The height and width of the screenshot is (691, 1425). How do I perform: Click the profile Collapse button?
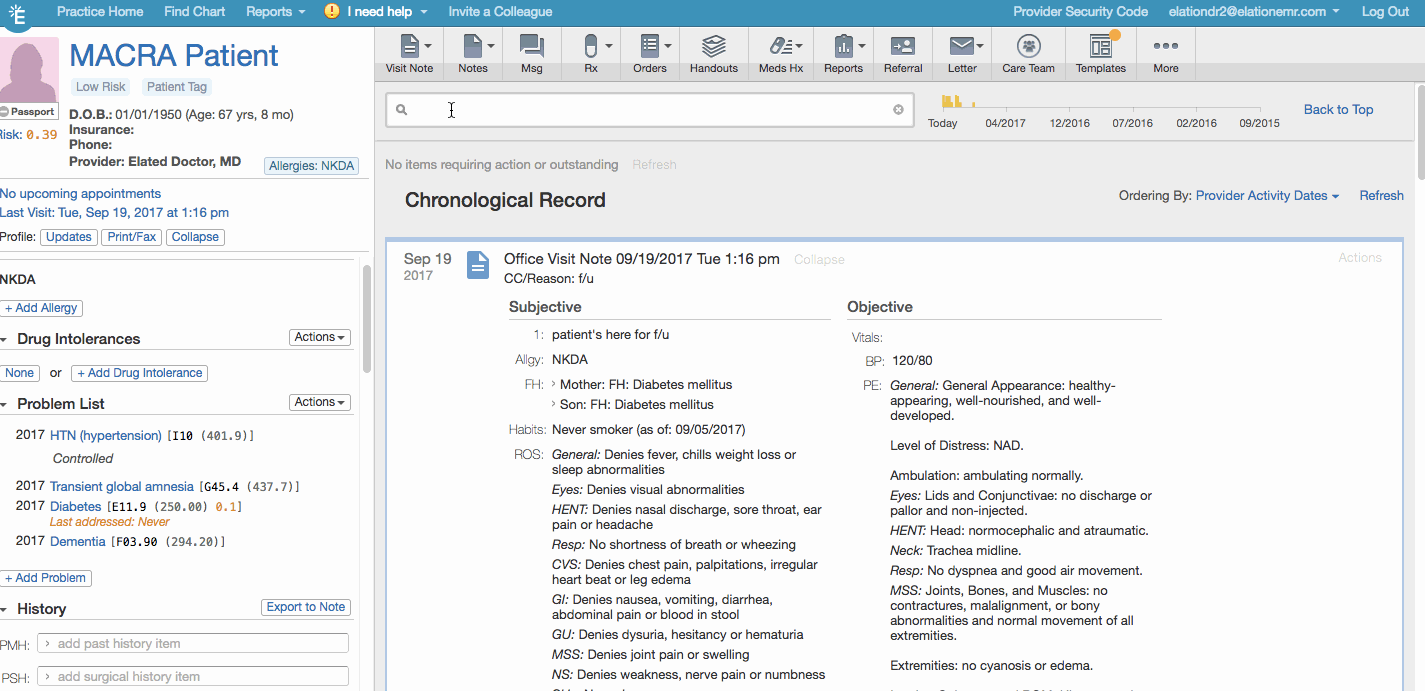point(195,237)
